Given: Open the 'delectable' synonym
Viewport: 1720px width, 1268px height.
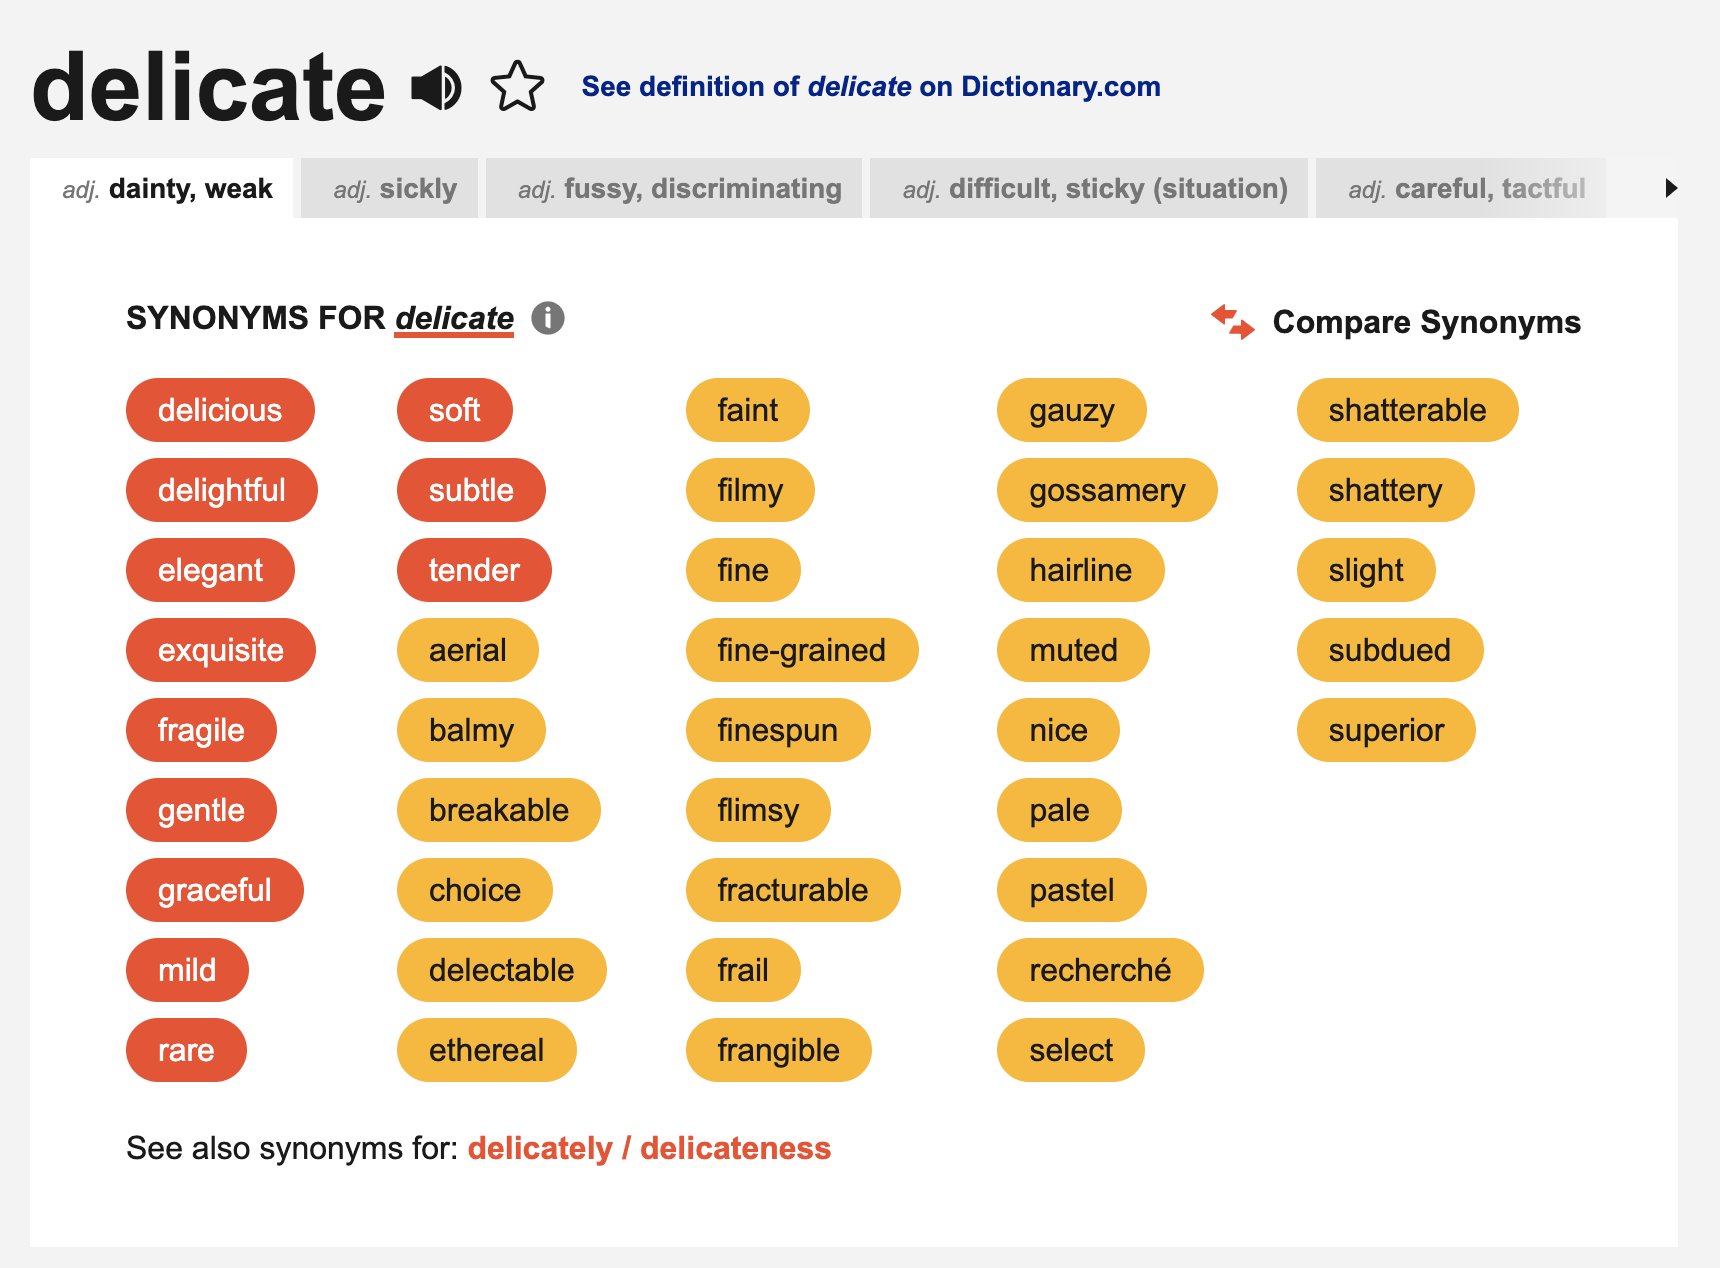Looking at the screenshot, I should pyautogui.click(x=502, y=970).
